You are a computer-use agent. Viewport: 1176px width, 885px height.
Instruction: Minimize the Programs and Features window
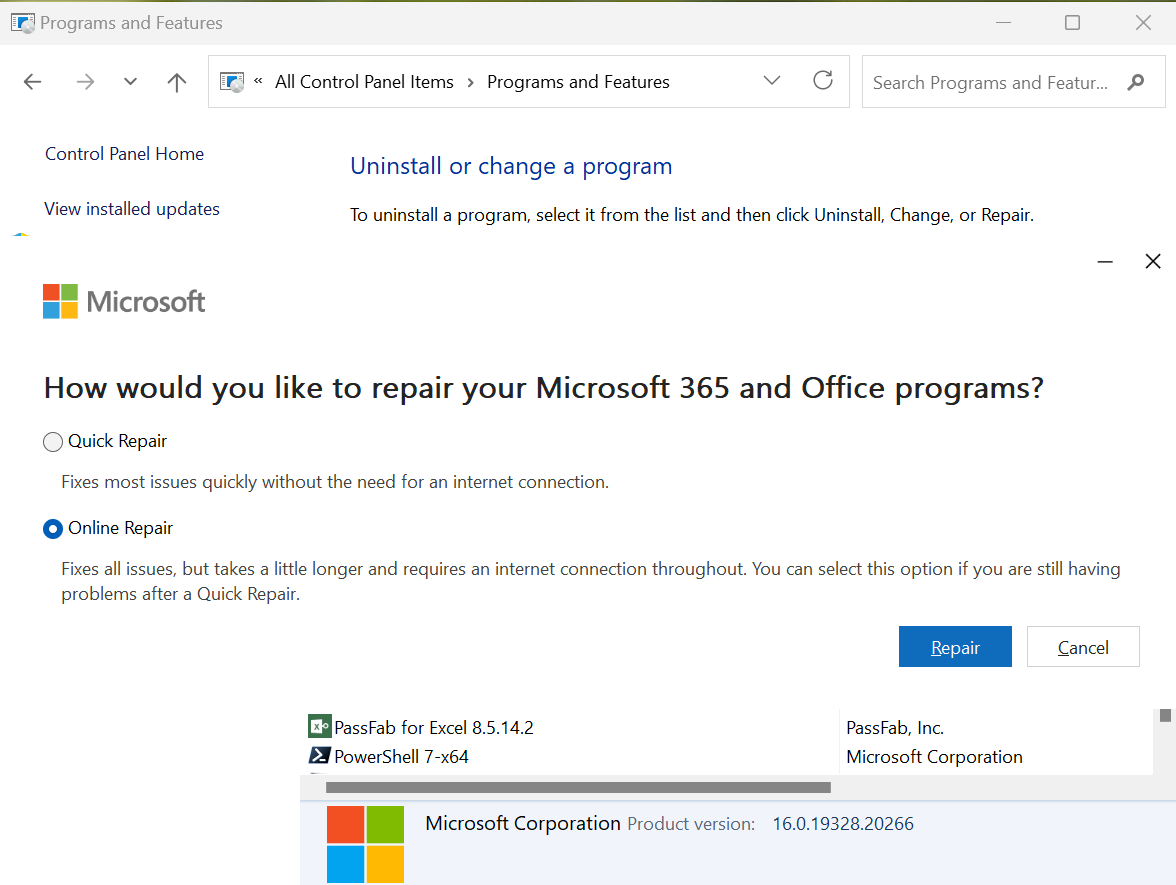1004,22
